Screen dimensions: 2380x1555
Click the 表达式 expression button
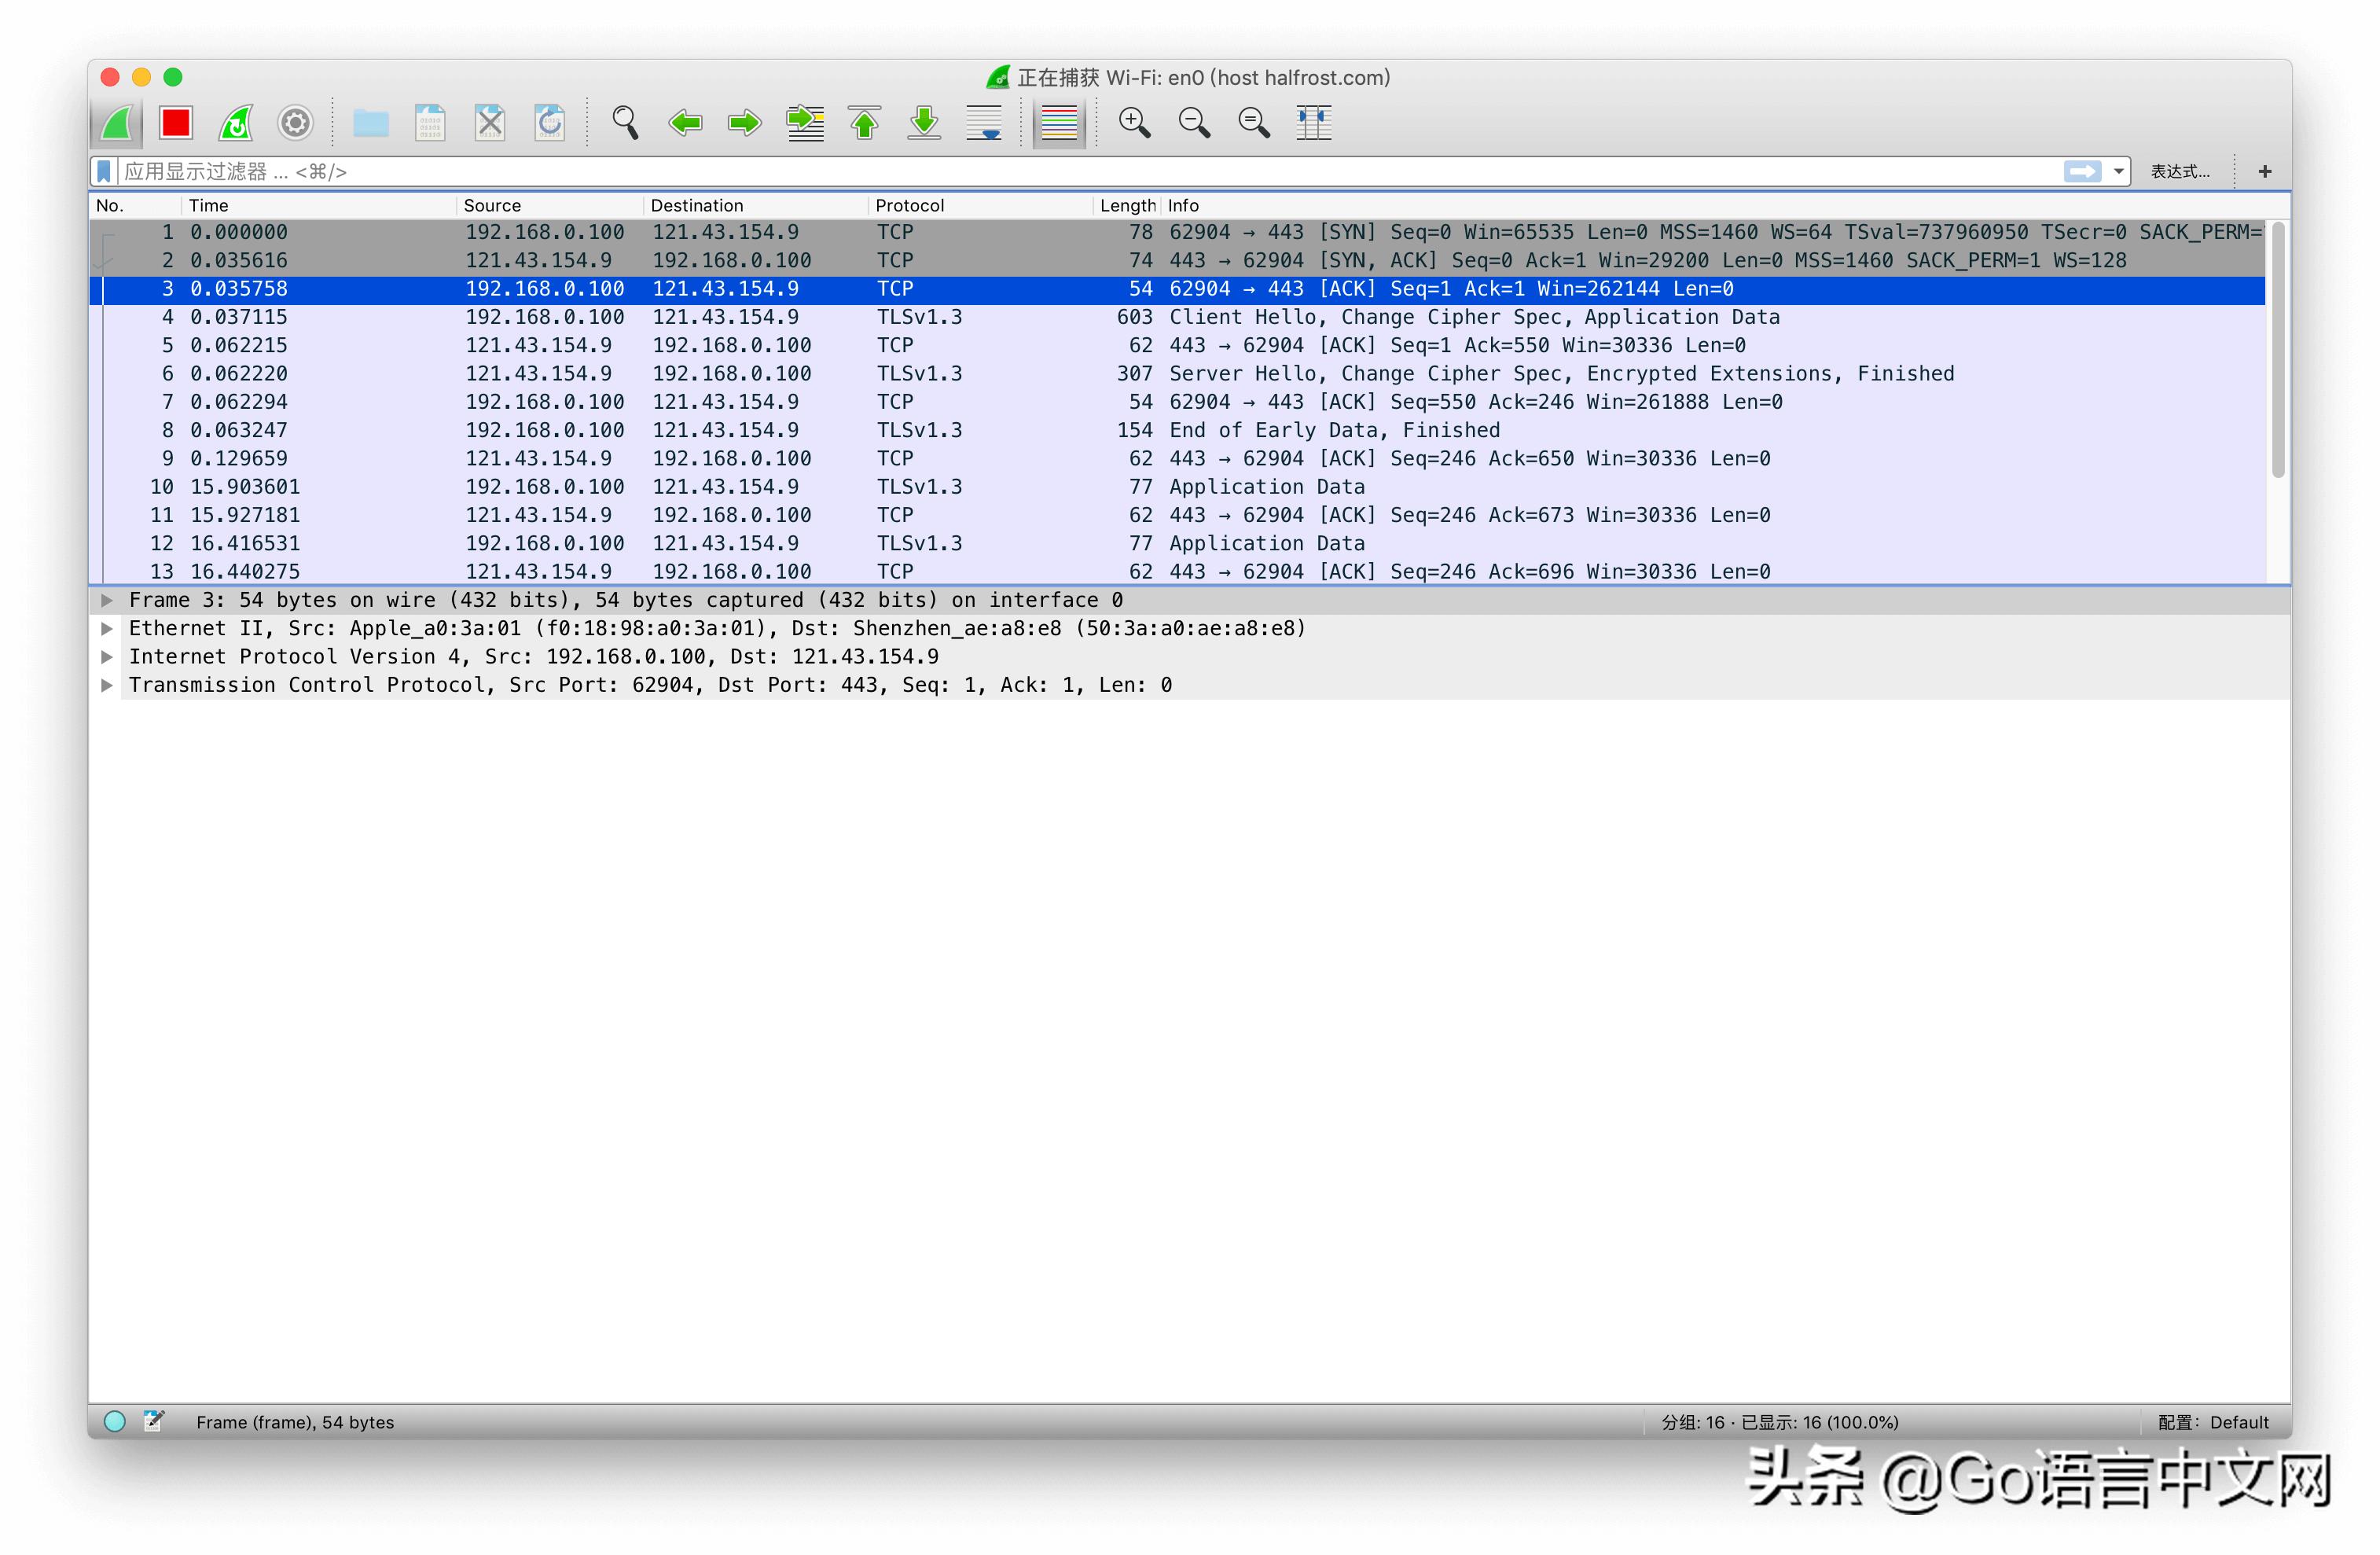pyautogui.click(x=2180, y=172)
